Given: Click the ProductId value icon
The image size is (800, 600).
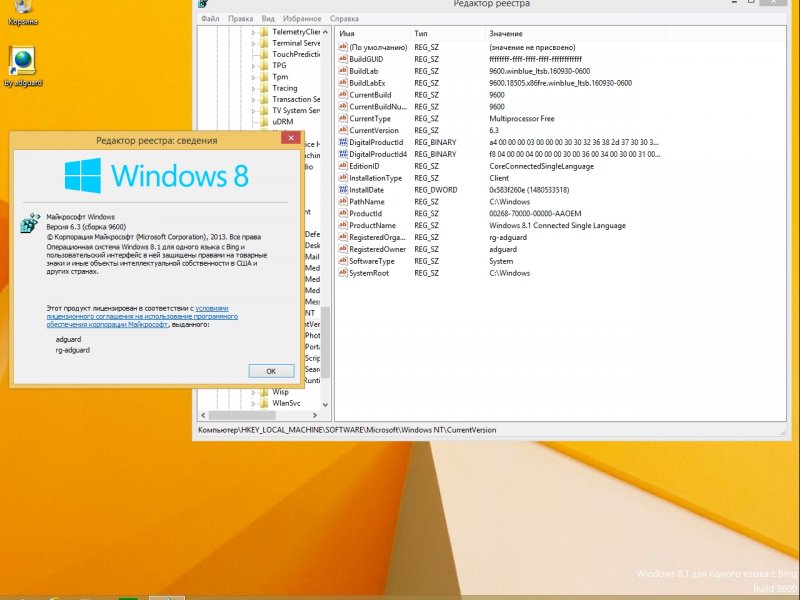Looking at the screenshot, I should (343, 213).
